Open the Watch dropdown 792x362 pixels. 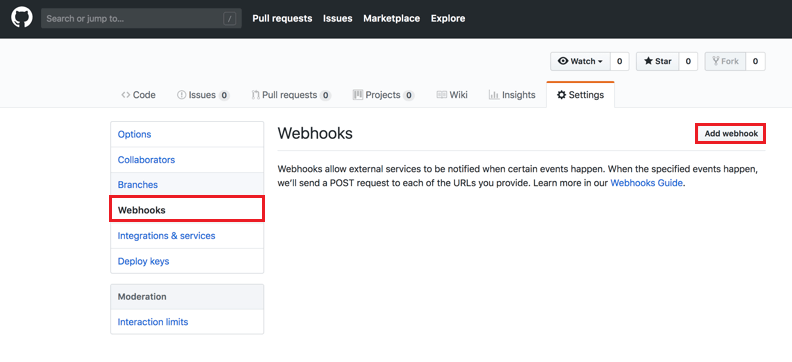tap(580, 62)
